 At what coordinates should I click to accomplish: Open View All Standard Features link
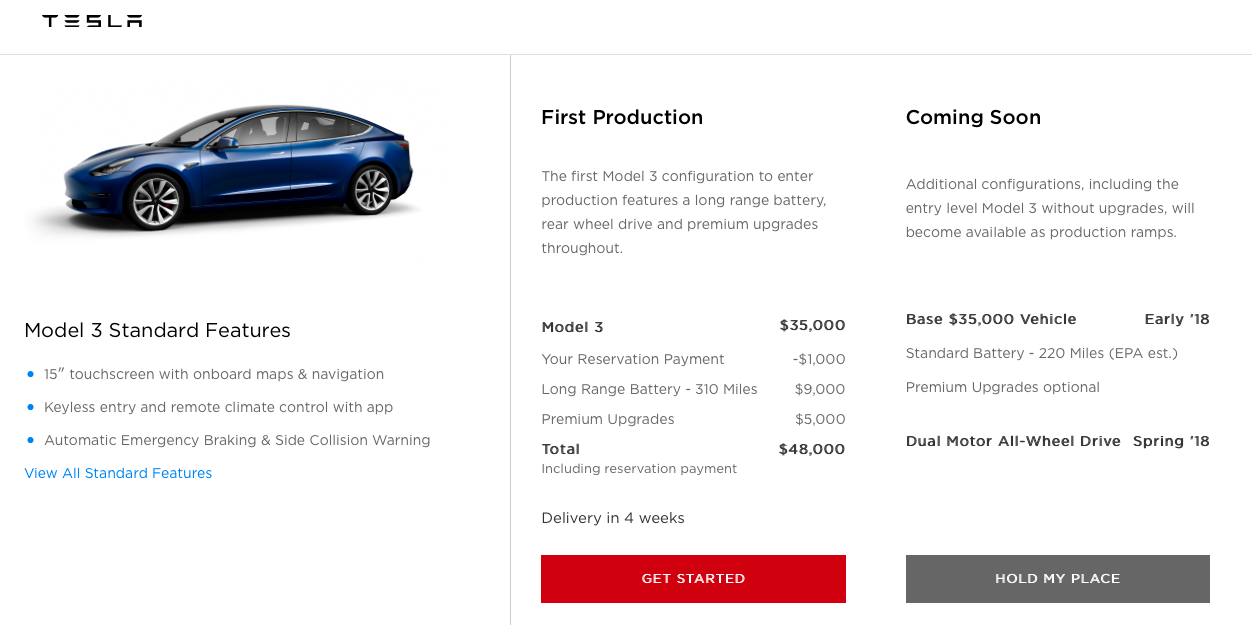tap(118, 473)
